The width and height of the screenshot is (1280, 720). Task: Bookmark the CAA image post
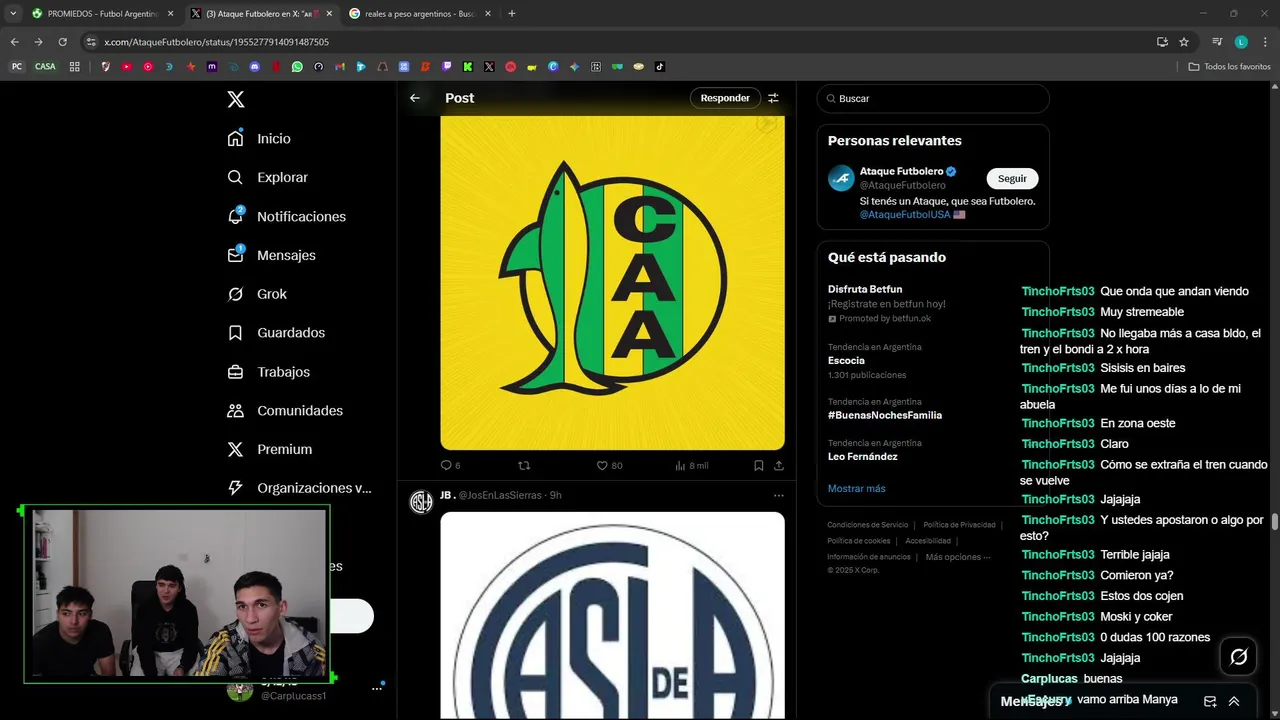759,465
